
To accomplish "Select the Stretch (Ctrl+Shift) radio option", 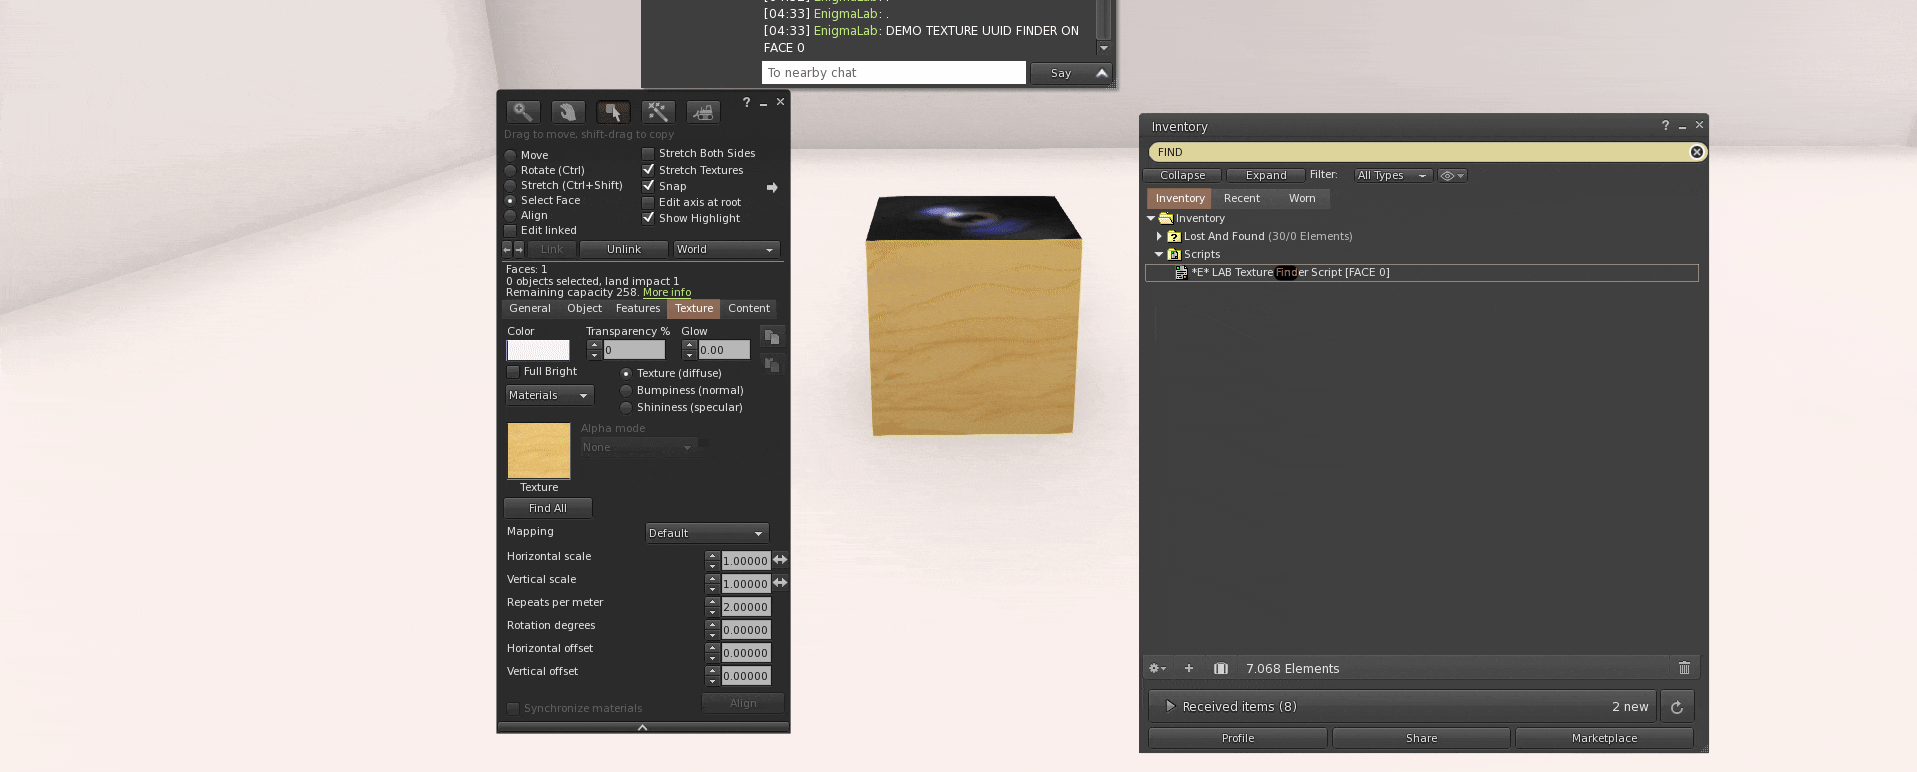I will 510,185.
